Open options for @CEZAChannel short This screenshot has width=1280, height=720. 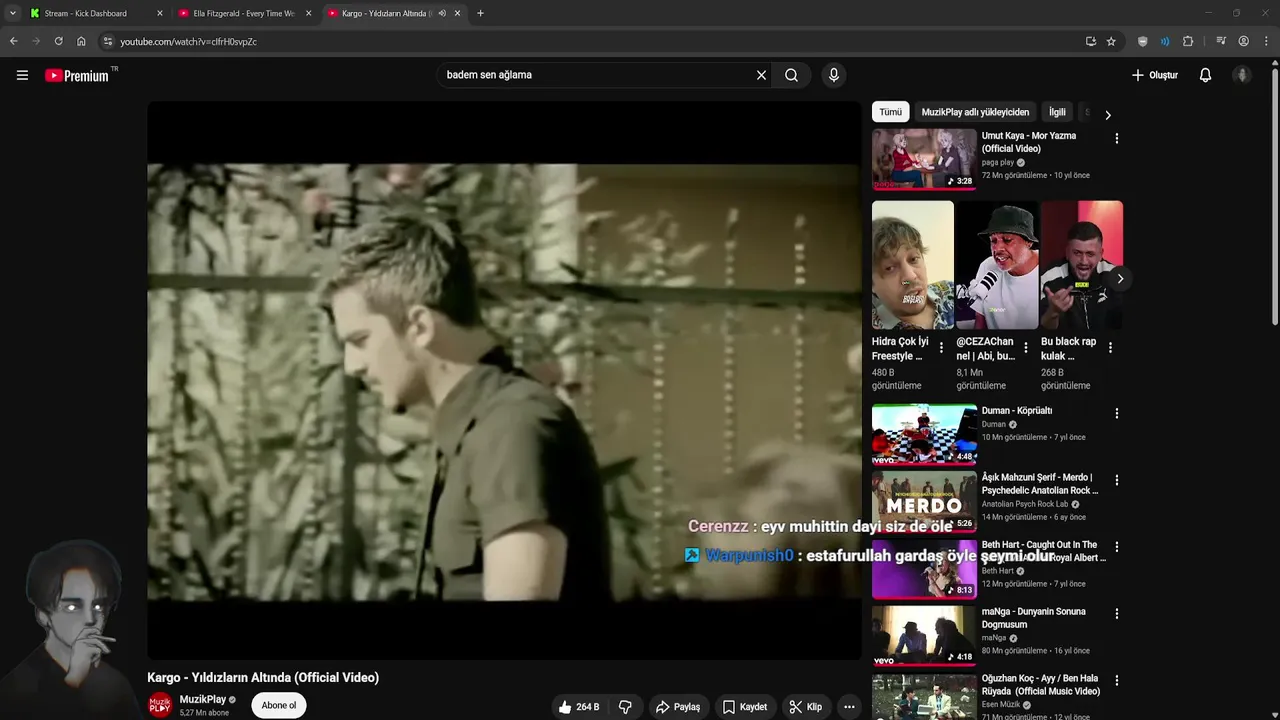point(1026,348)
